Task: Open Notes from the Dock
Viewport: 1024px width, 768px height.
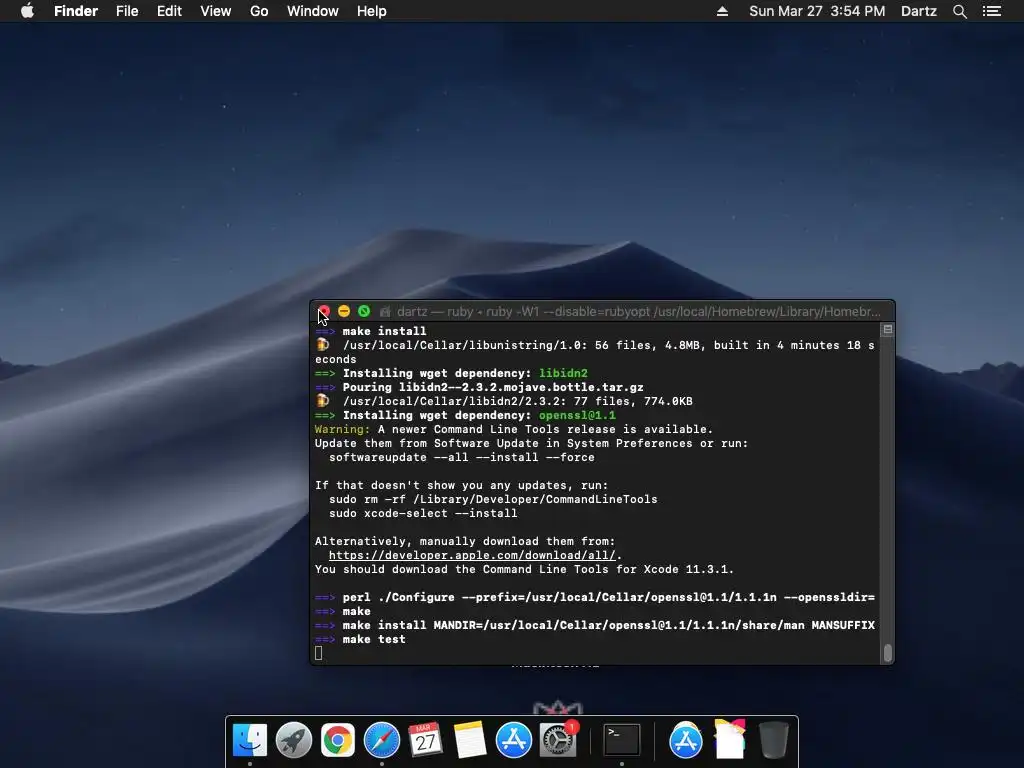Action: (x=470, y=741)
